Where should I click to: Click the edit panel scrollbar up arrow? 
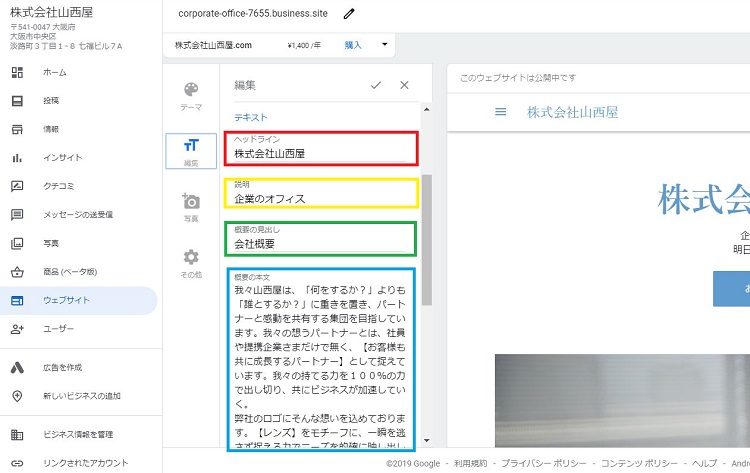pyautogui.click(x=427, y=109)
